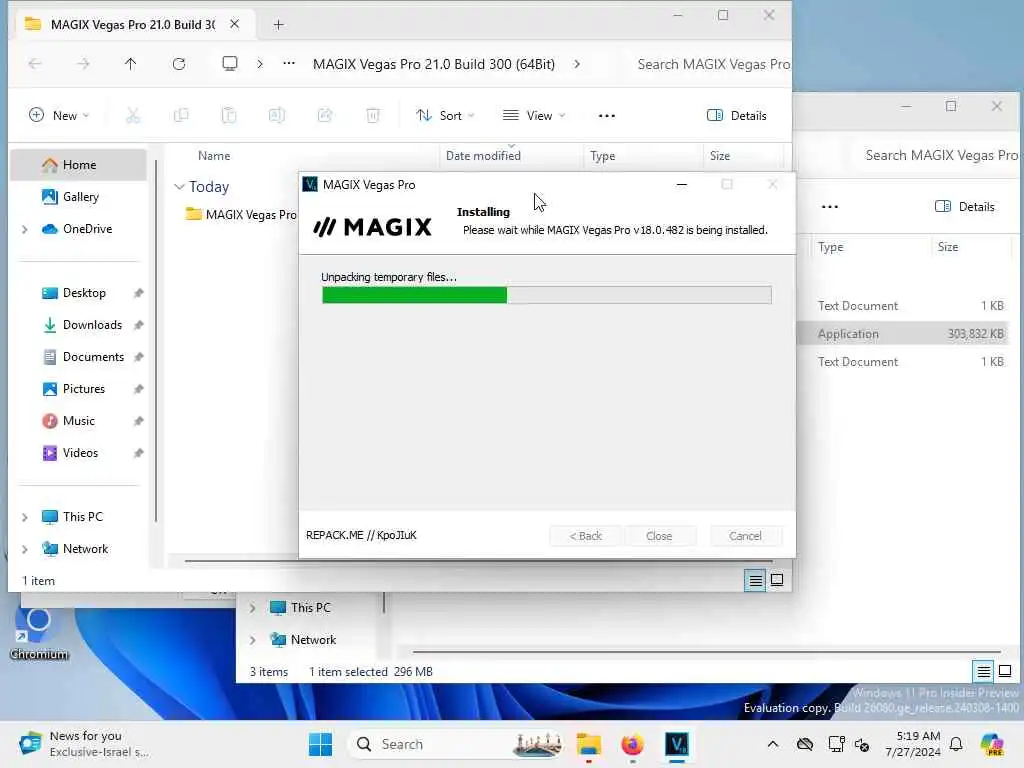This screenshot has width=1024, height=768.
Task: Toggle Details pane in back Explorer window
Action: (965, 207)
